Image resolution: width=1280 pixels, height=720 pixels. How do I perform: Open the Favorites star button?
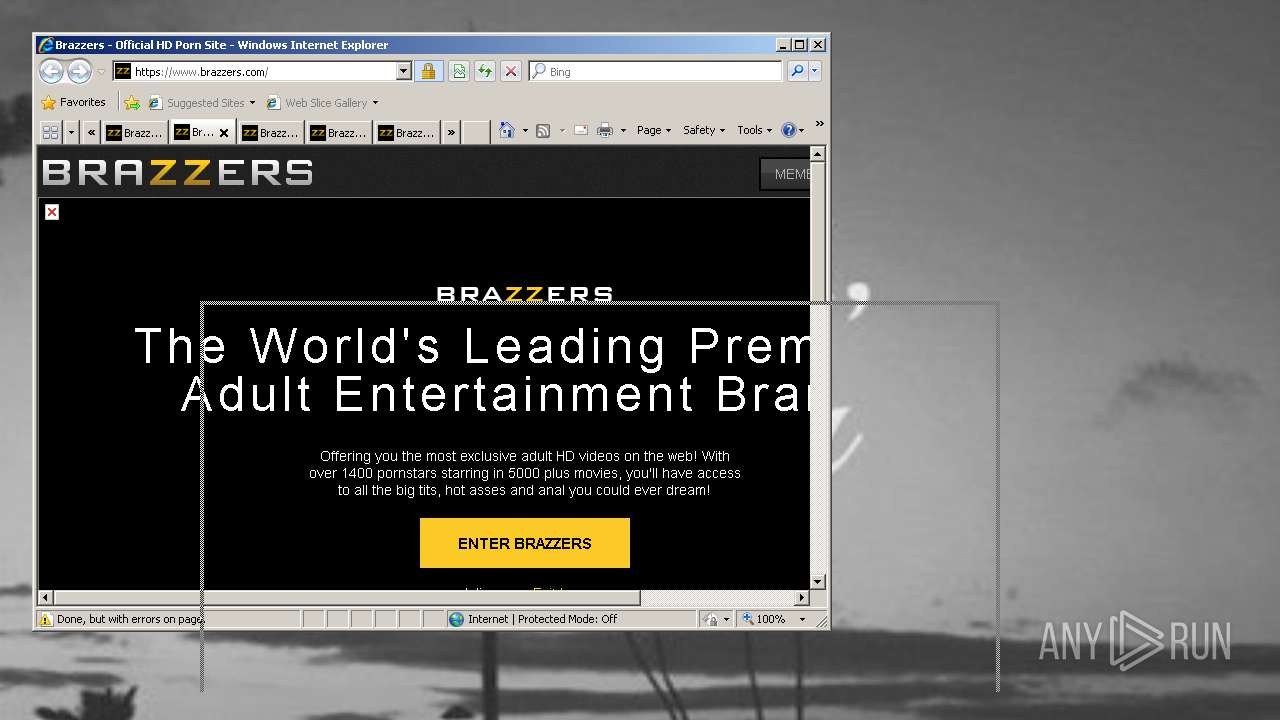coord(73,102)
